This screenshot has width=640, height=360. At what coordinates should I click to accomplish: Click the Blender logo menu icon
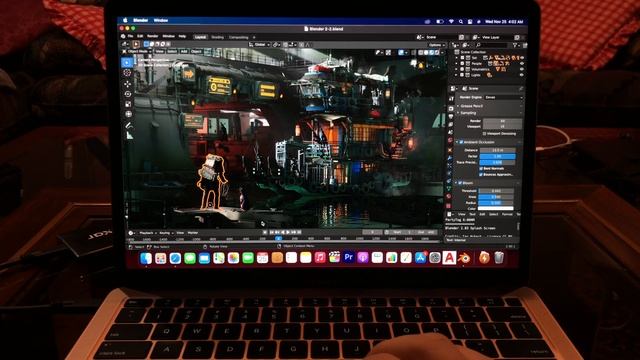(123, 36)
